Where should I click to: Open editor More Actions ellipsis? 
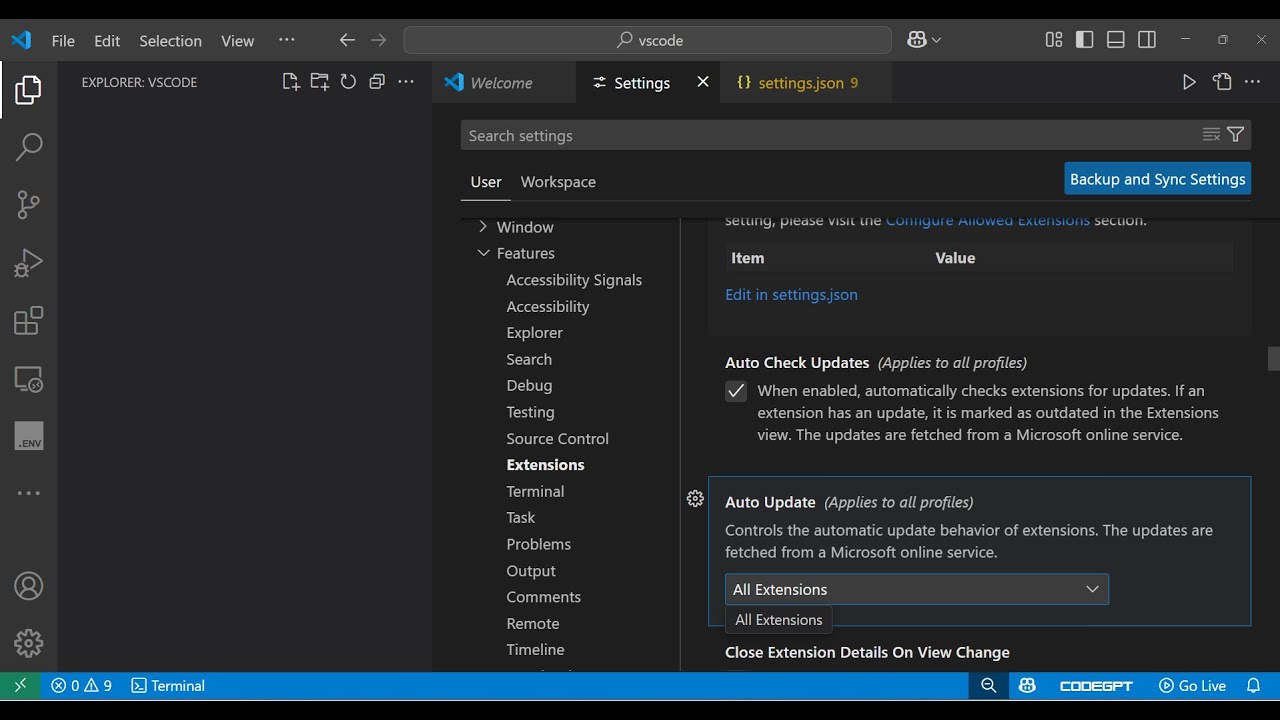[1252, 82]
